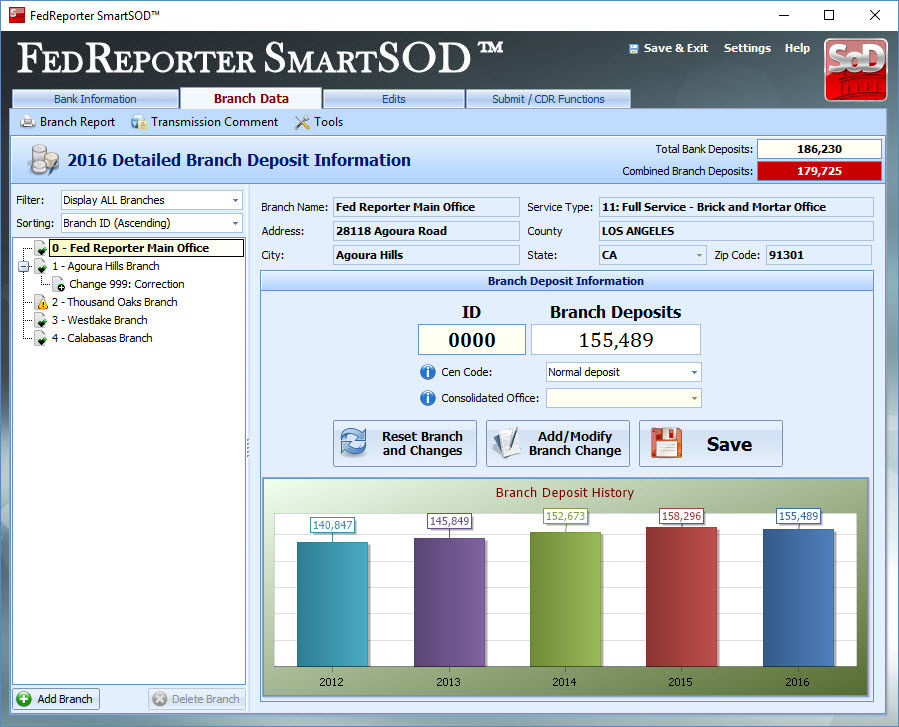The height and width of the screenshot is (727, 899).
Task: Open the Settings menu
Action: [747, 48]
